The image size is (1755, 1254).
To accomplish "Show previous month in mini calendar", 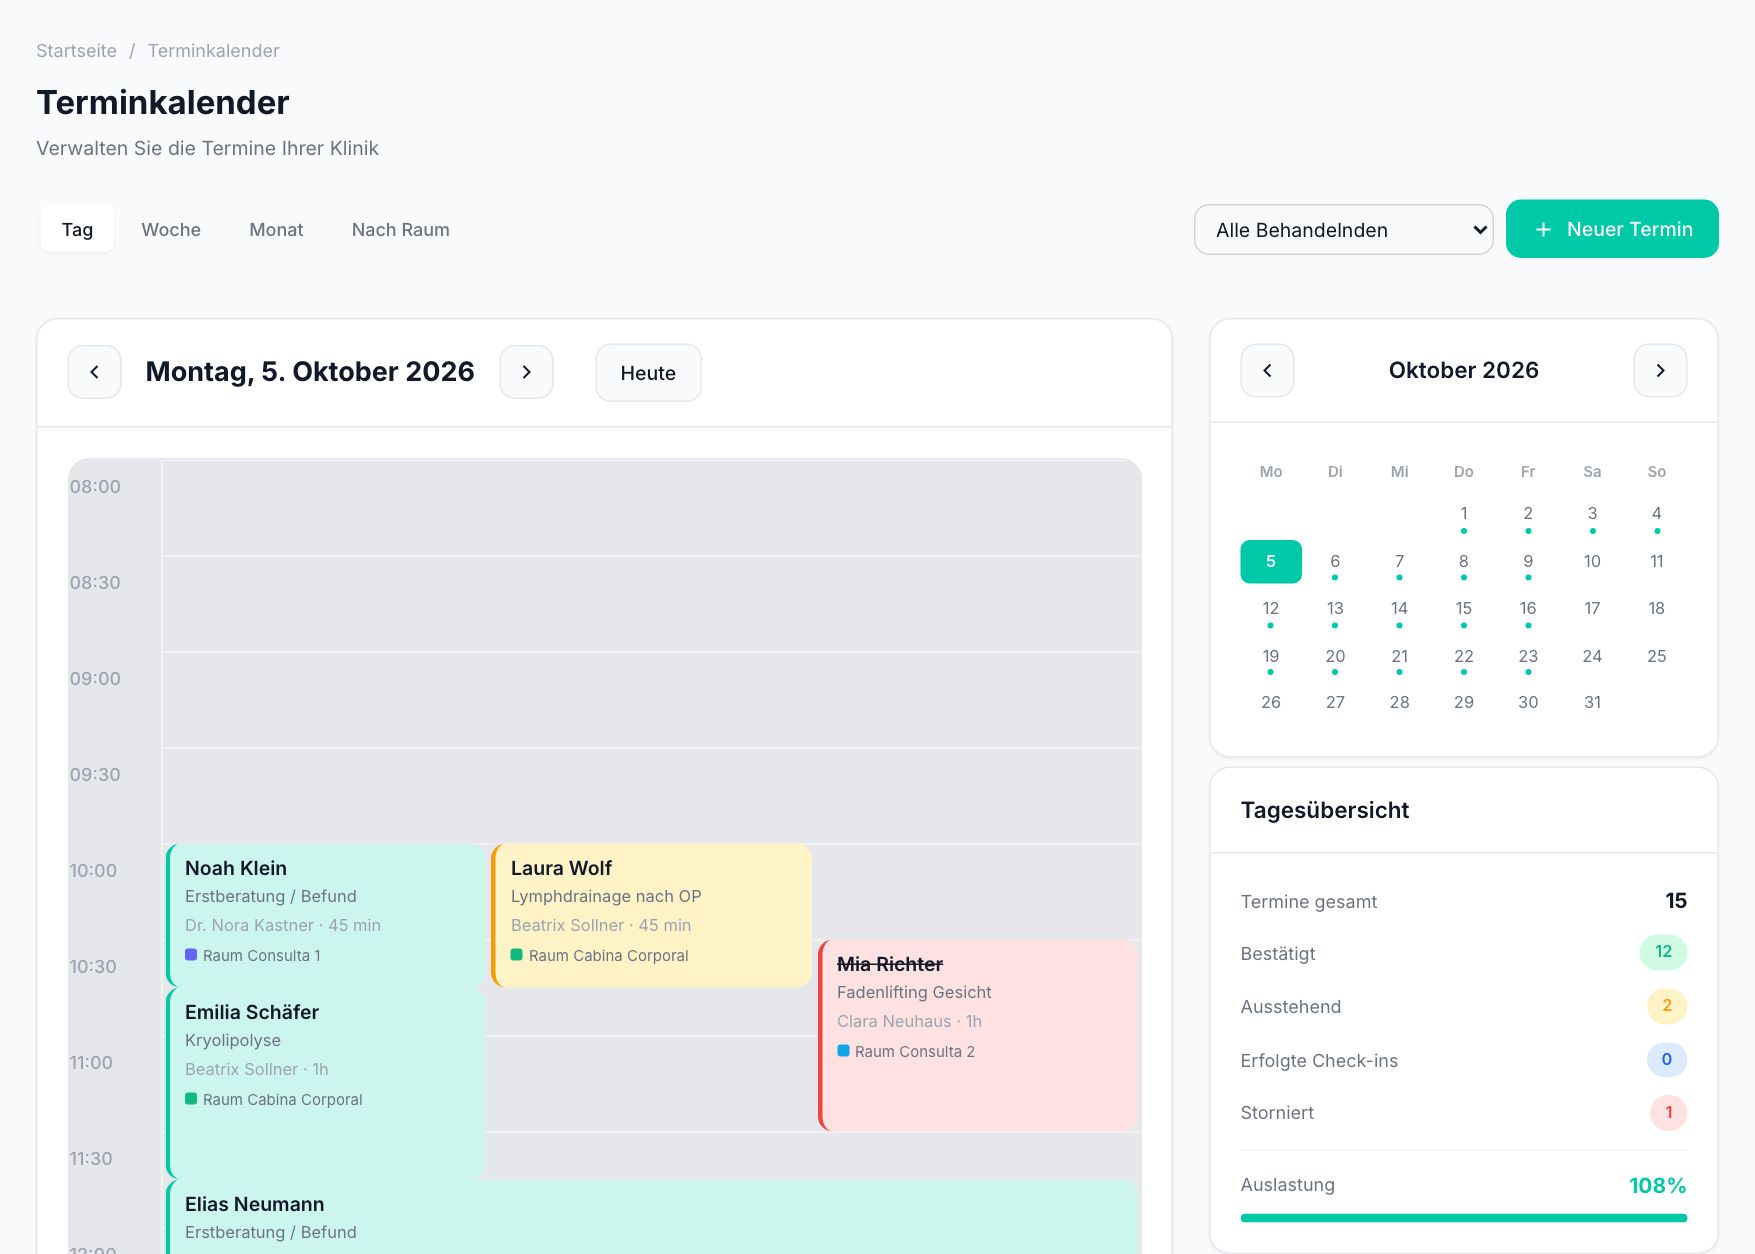I will (1267, 370).
